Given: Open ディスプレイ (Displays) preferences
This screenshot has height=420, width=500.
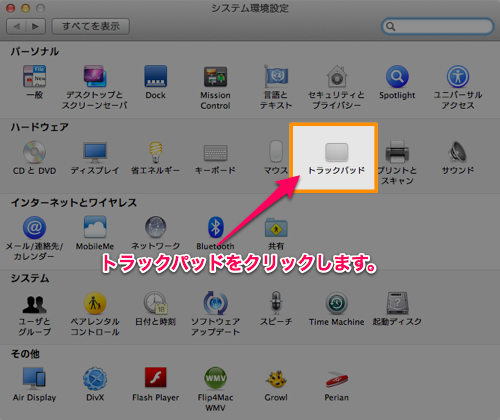Looking at the screenshot, I should tap(95, 152).
